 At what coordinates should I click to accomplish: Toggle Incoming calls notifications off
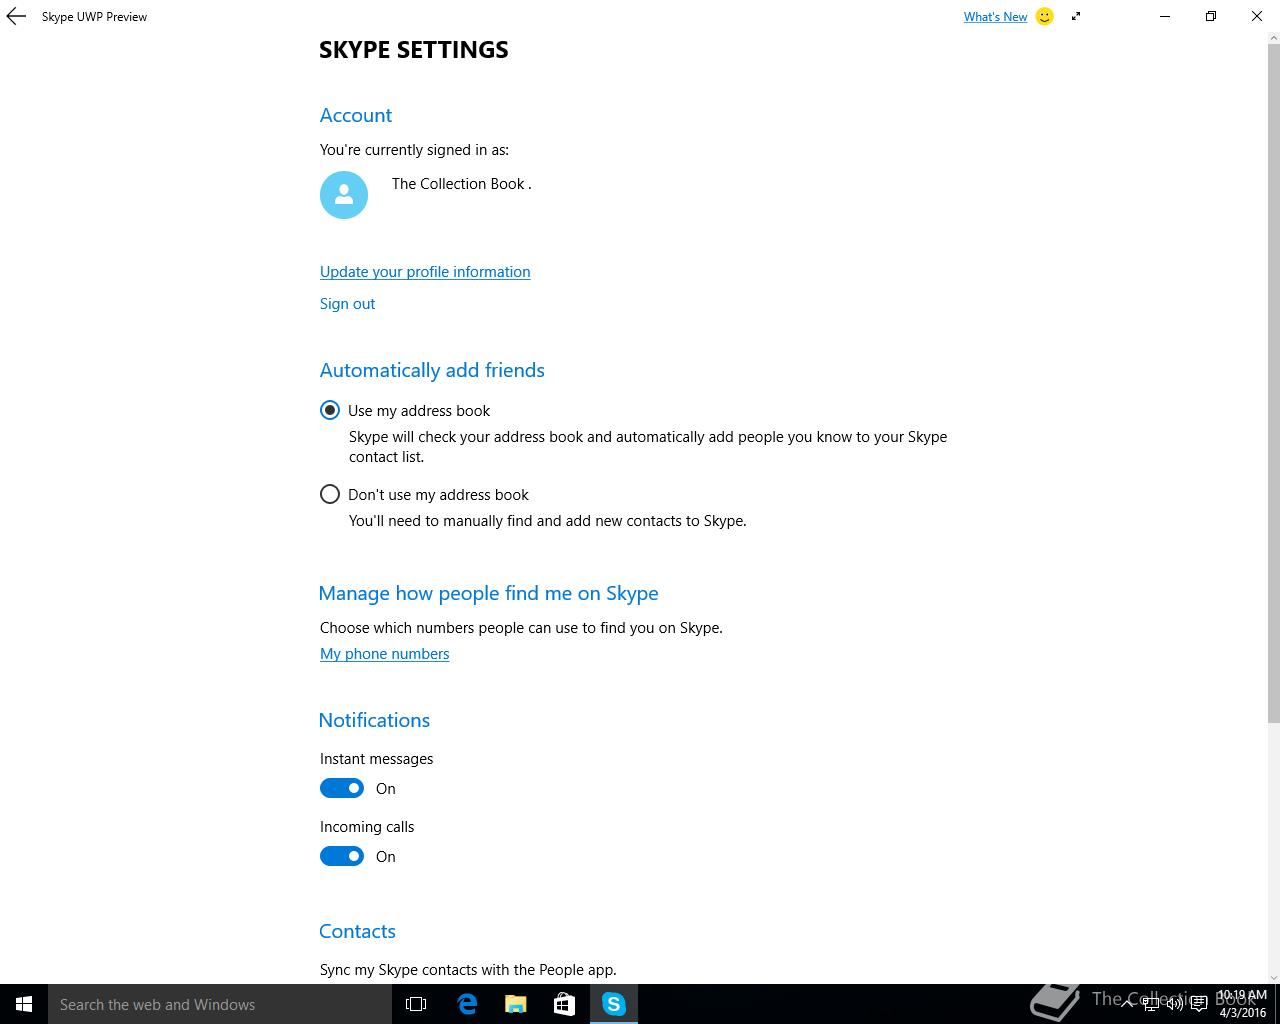click(x=342, y=856)
